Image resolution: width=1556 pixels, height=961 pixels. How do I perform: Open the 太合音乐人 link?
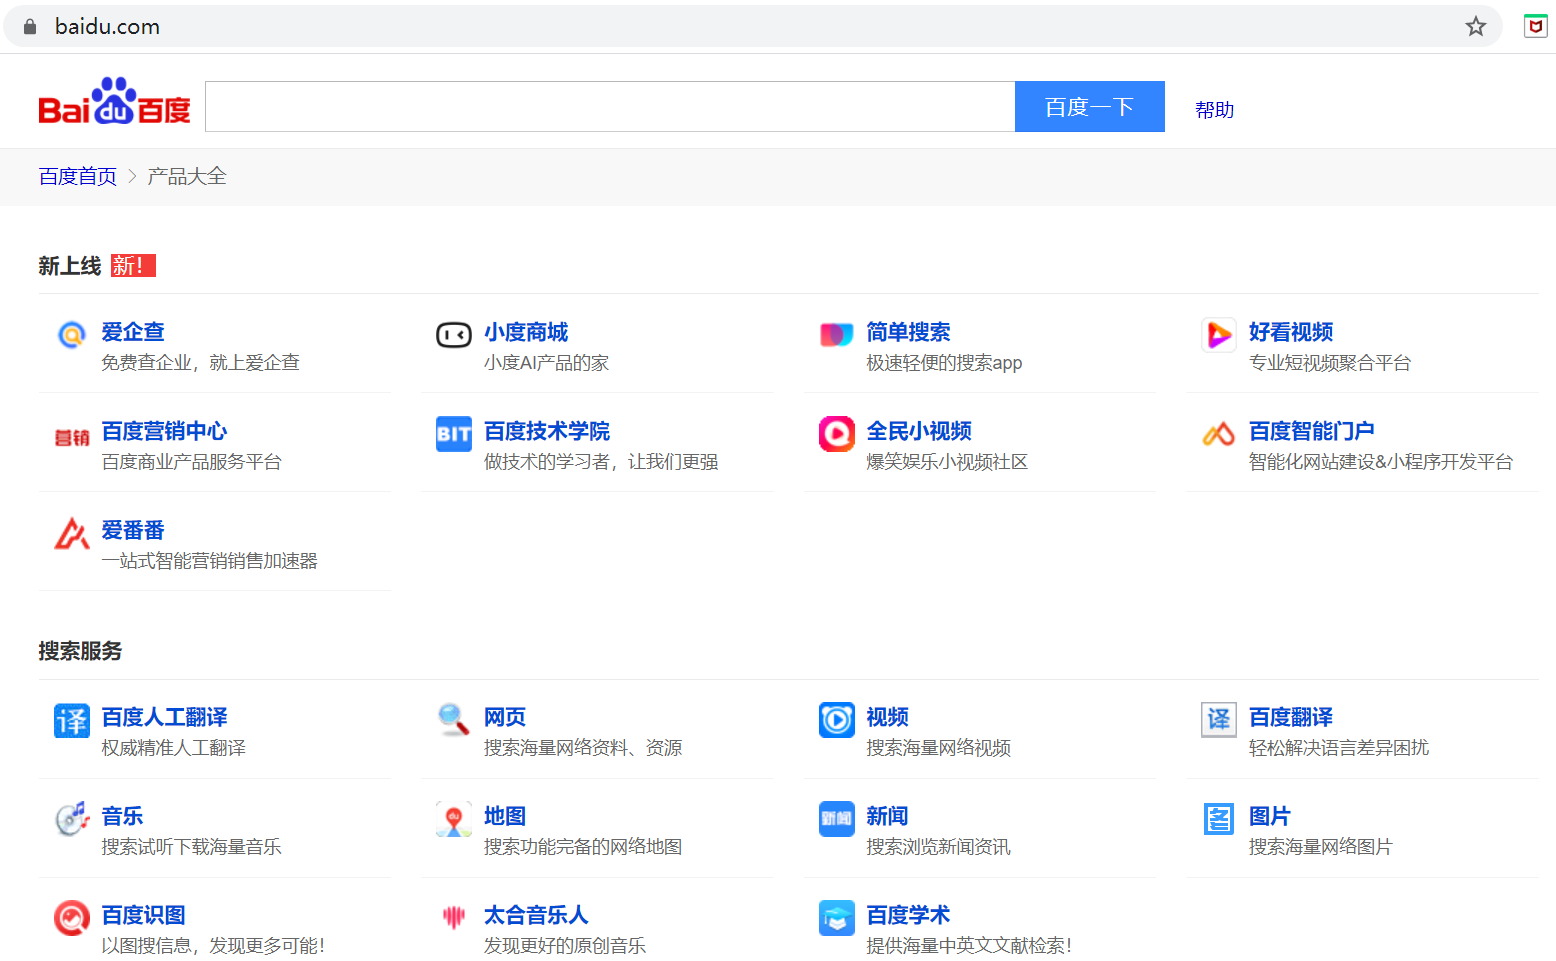click(536, 915)
